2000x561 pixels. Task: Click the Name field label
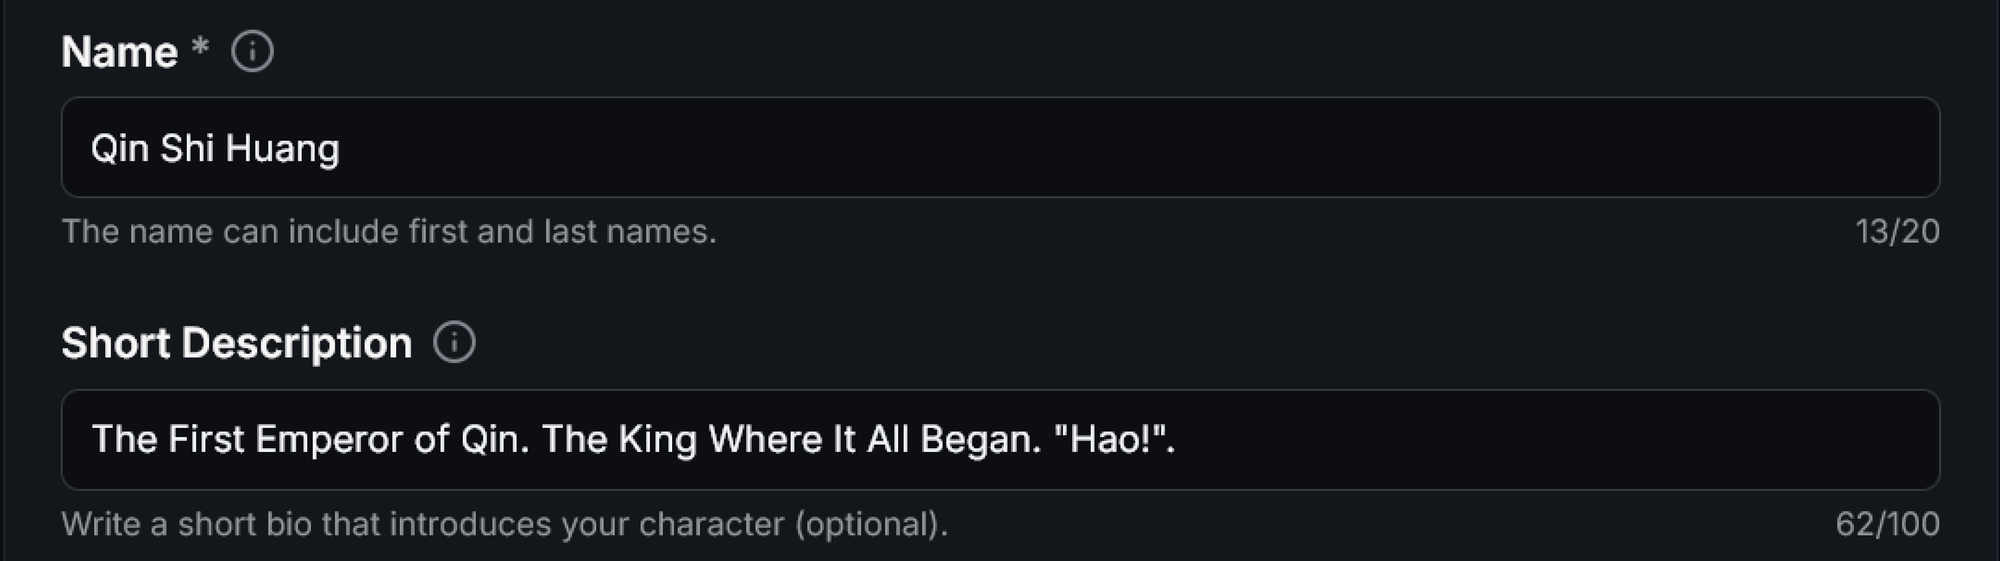click(119, 52)
